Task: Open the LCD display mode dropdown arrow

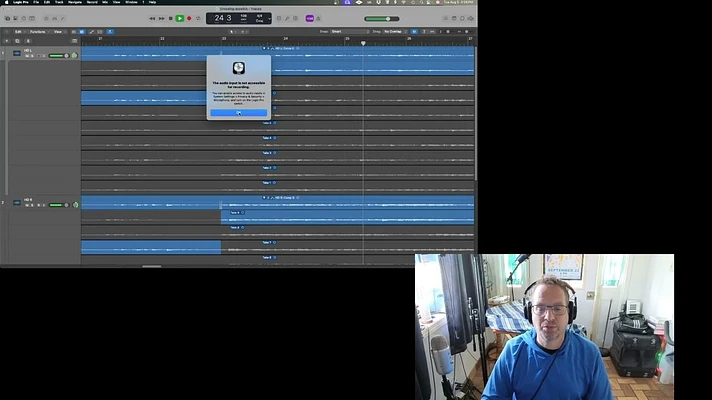Action: 270,19
